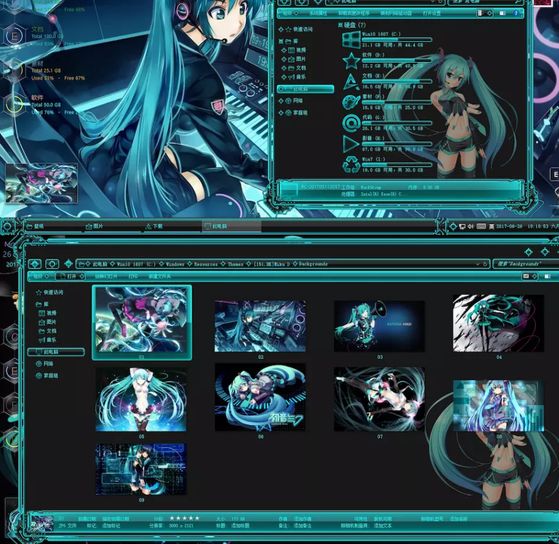This screenshot has height=544, width=559.
Task: Toggle the preview pane in the upper explorer toolbar
Action: [x=503, y=13]
